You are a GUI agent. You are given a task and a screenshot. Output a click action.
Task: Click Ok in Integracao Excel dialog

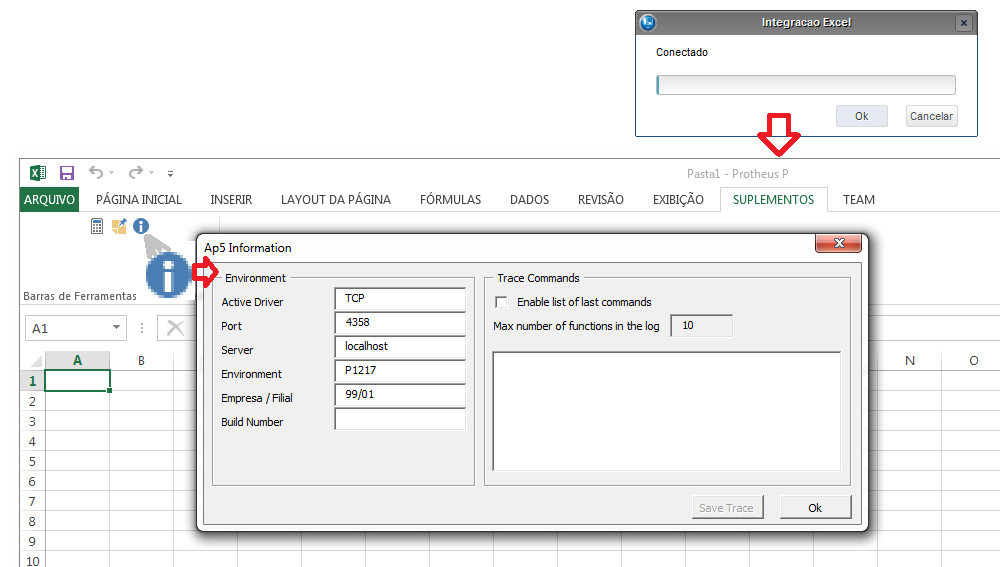tap(862, 116)
